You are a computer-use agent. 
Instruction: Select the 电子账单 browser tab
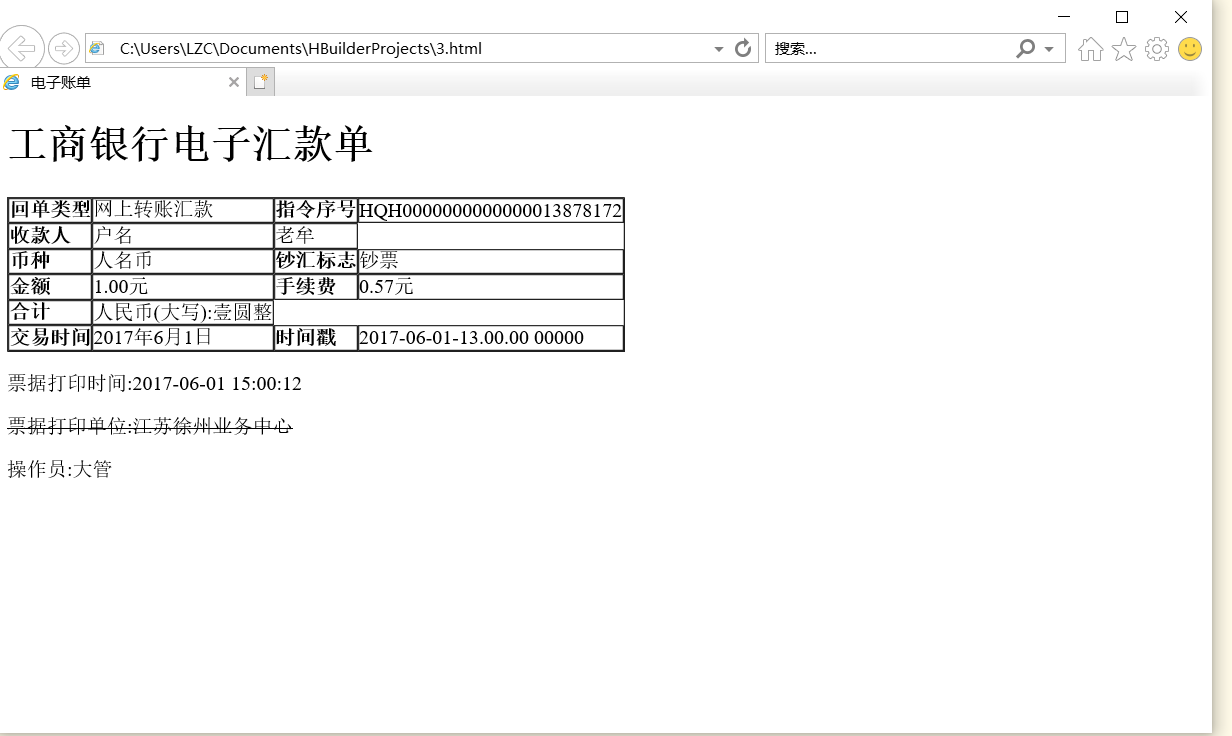[x=122, y=82]
